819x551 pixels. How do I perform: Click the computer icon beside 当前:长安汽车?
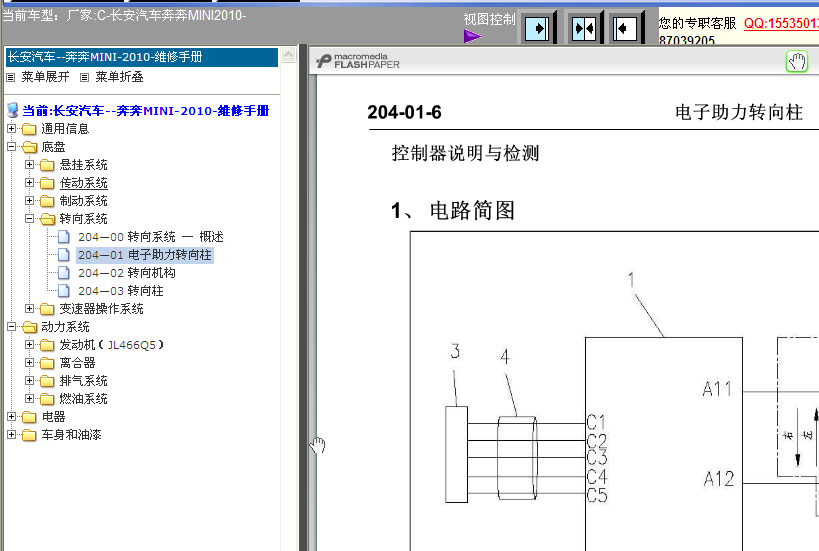[x=13, y=110]
